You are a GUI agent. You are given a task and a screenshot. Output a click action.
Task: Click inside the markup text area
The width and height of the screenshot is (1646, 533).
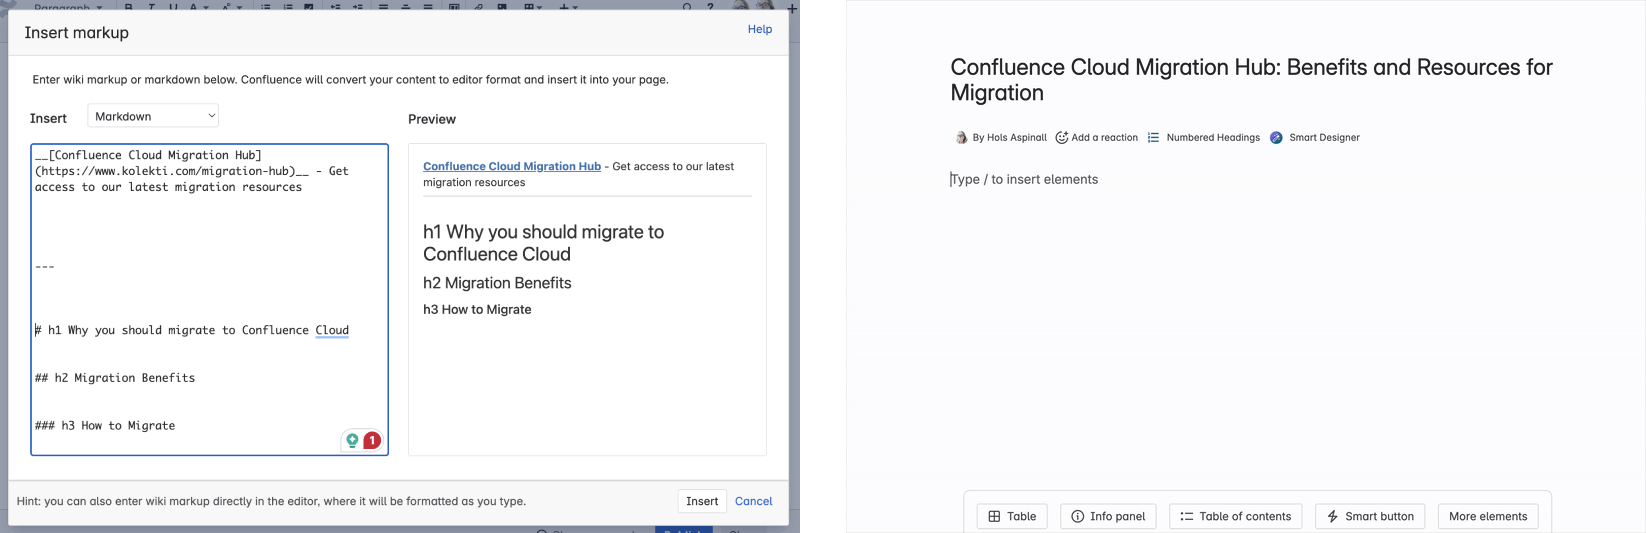(x=209, y=299)
